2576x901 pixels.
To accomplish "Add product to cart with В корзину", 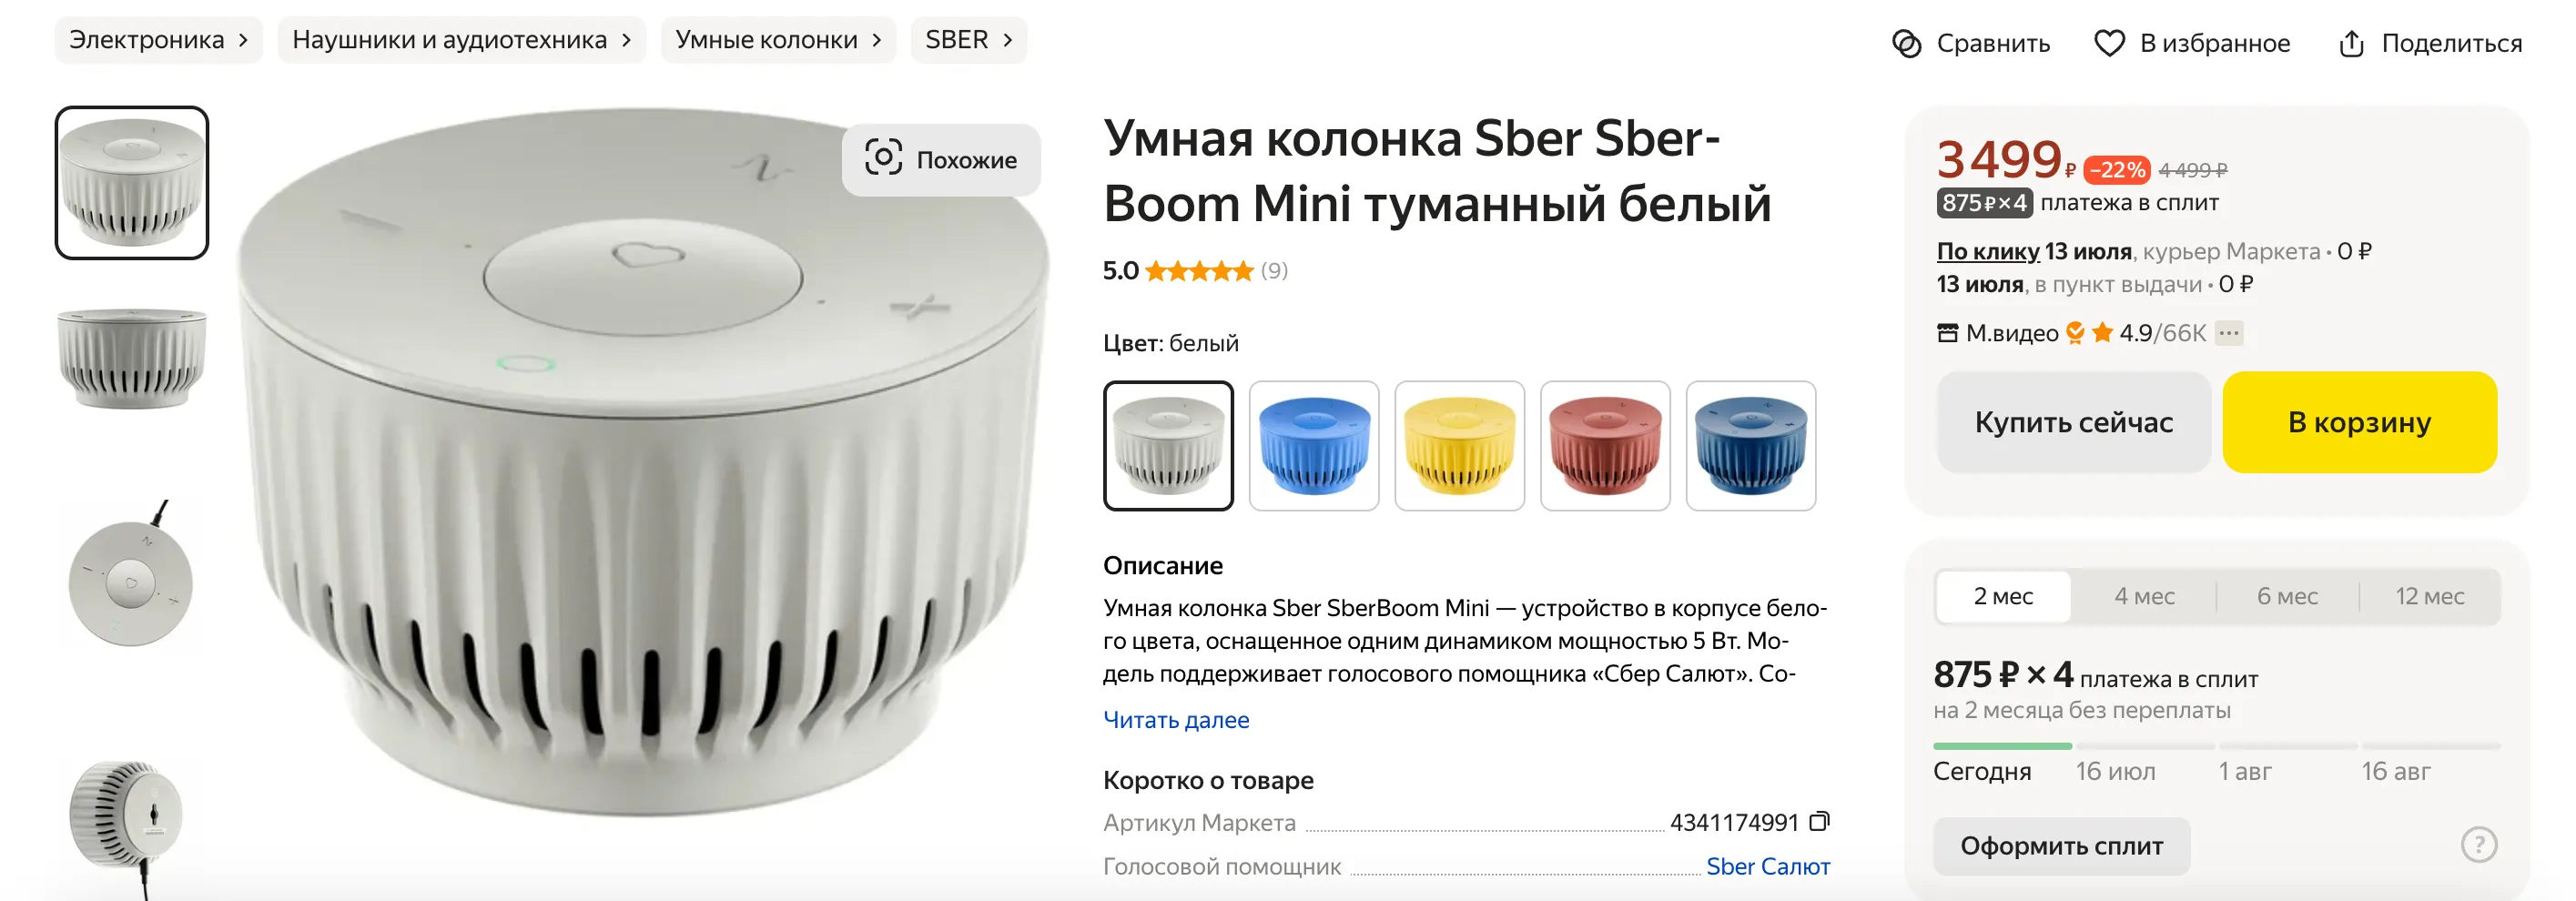I will pyautogui.click(x=2359, y=422).
